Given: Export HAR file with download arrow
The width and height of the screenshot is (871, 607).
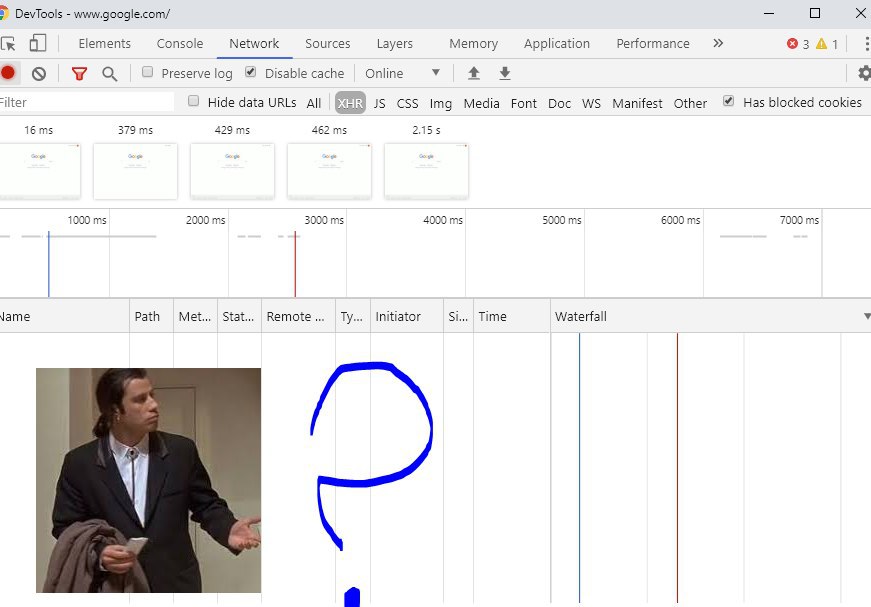Looking at the screenshot, I should (504, 73).
